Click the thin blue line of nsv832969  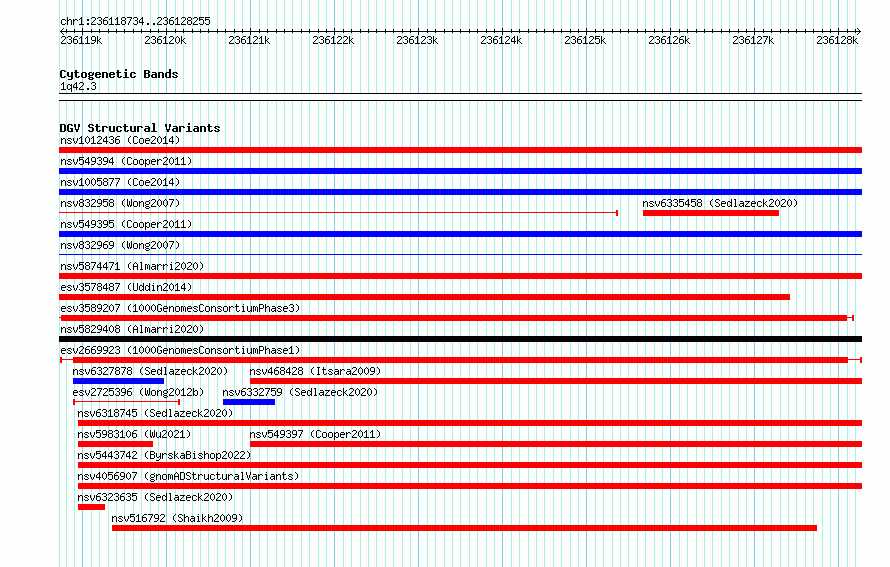click(x=460, y=255)
